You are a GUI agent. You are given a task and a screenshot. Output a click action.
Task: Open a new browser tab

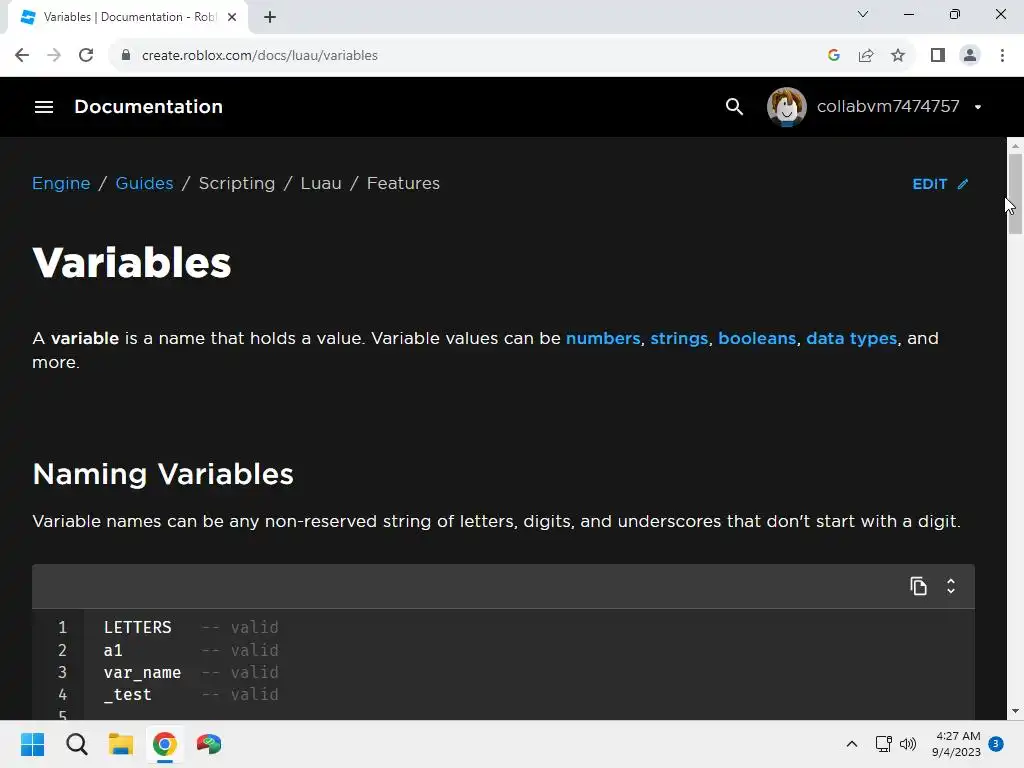[x=270, y=17]
